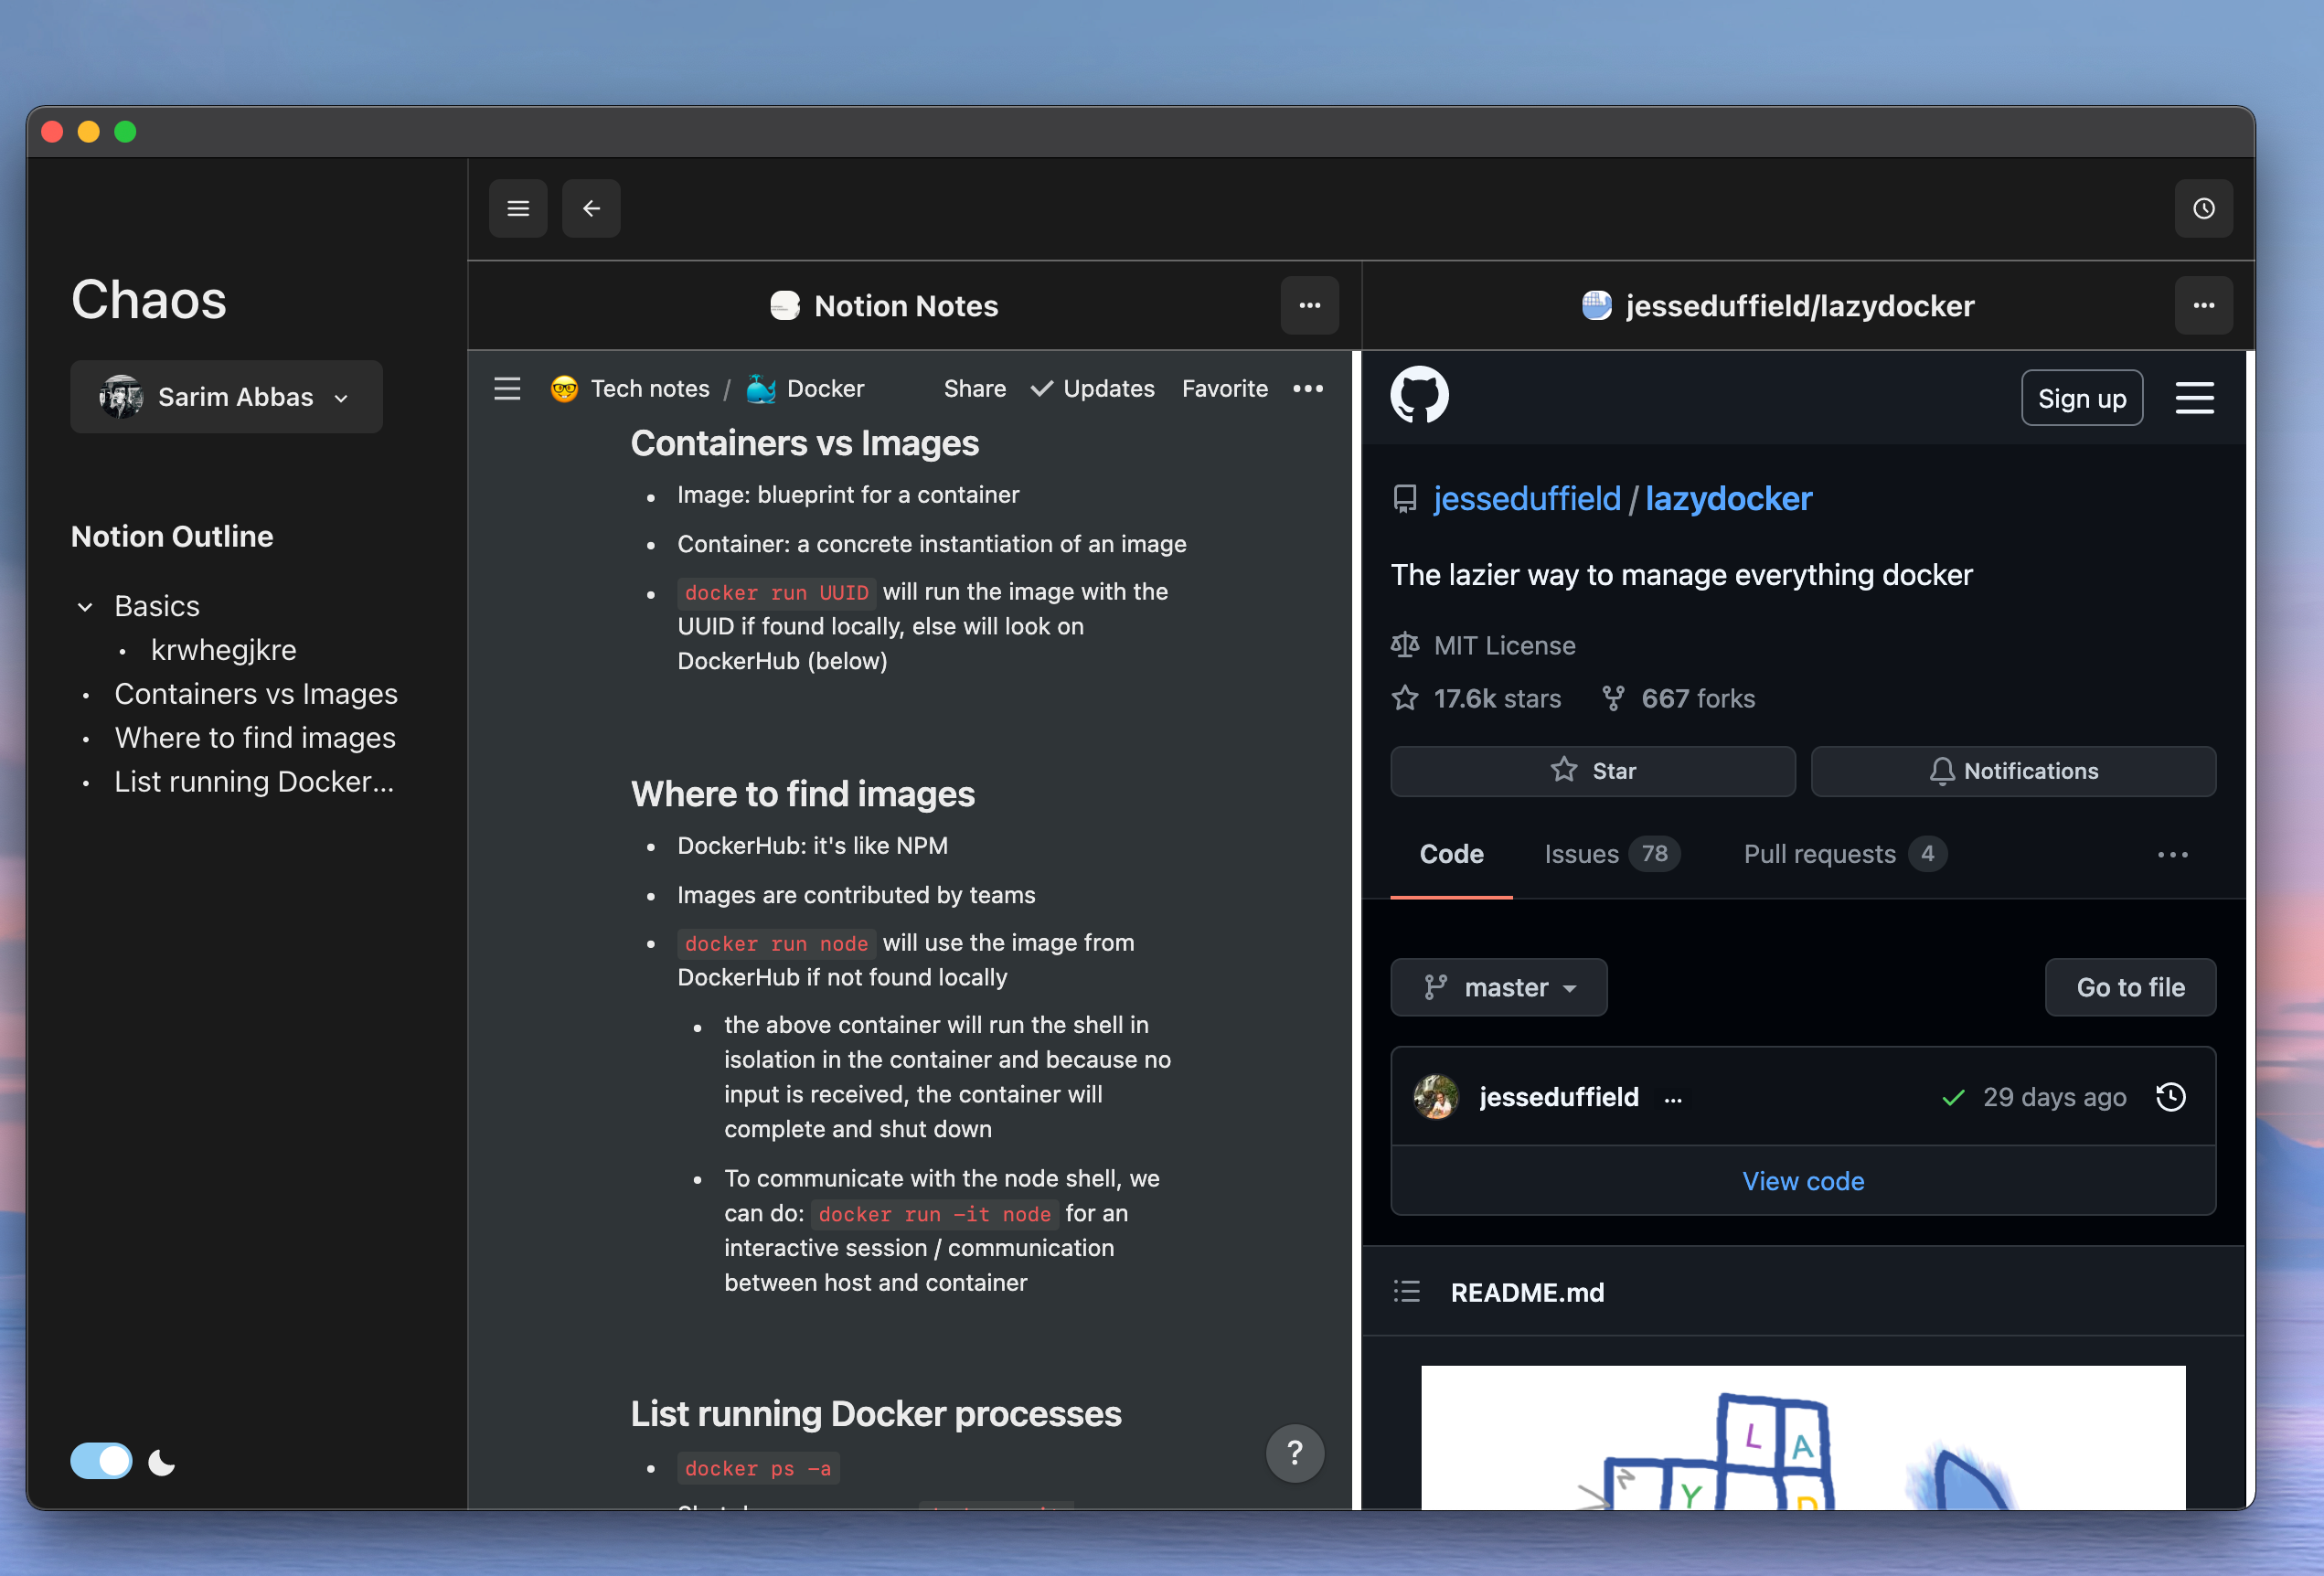2324x1576 pixels.
Task: Open the jesseduffield/lazydocker pane options menu
Action: 2204,305
